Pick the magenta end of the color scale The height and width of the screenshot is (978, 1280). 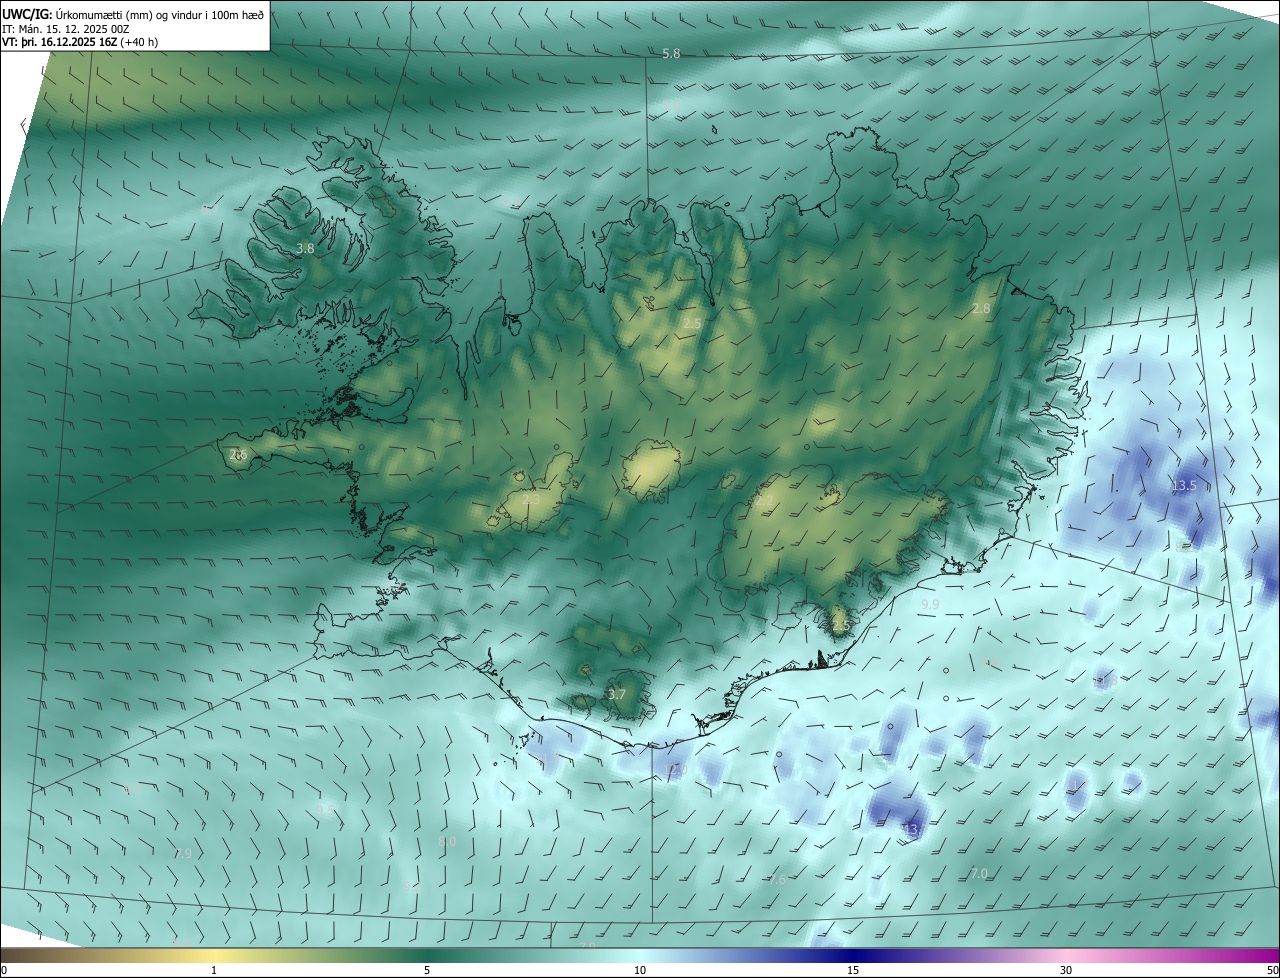pyautogui.click(x=1260, y=955)
